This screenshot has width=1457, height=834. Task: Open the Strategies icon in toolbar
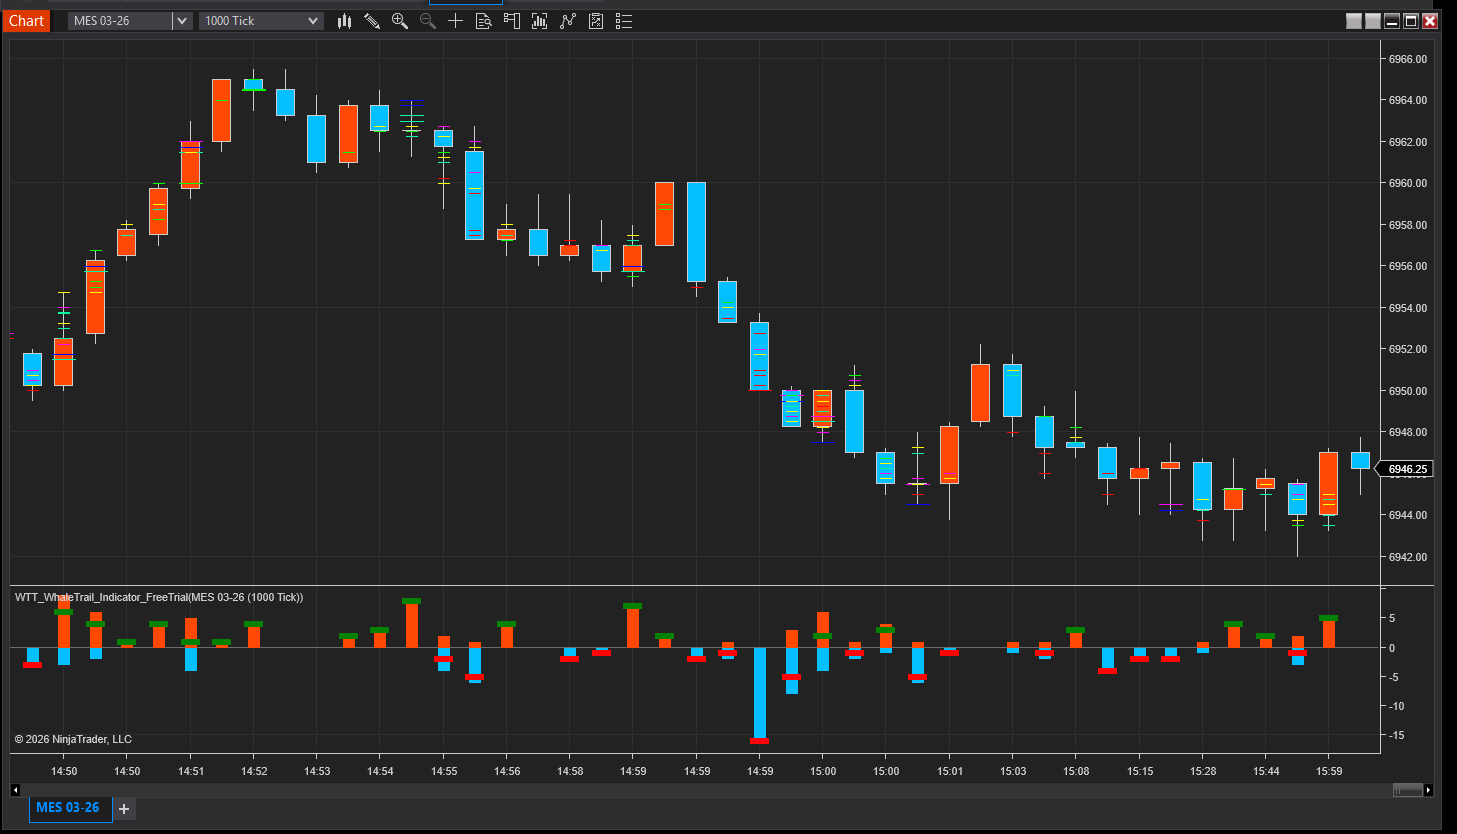coord(596,21)
